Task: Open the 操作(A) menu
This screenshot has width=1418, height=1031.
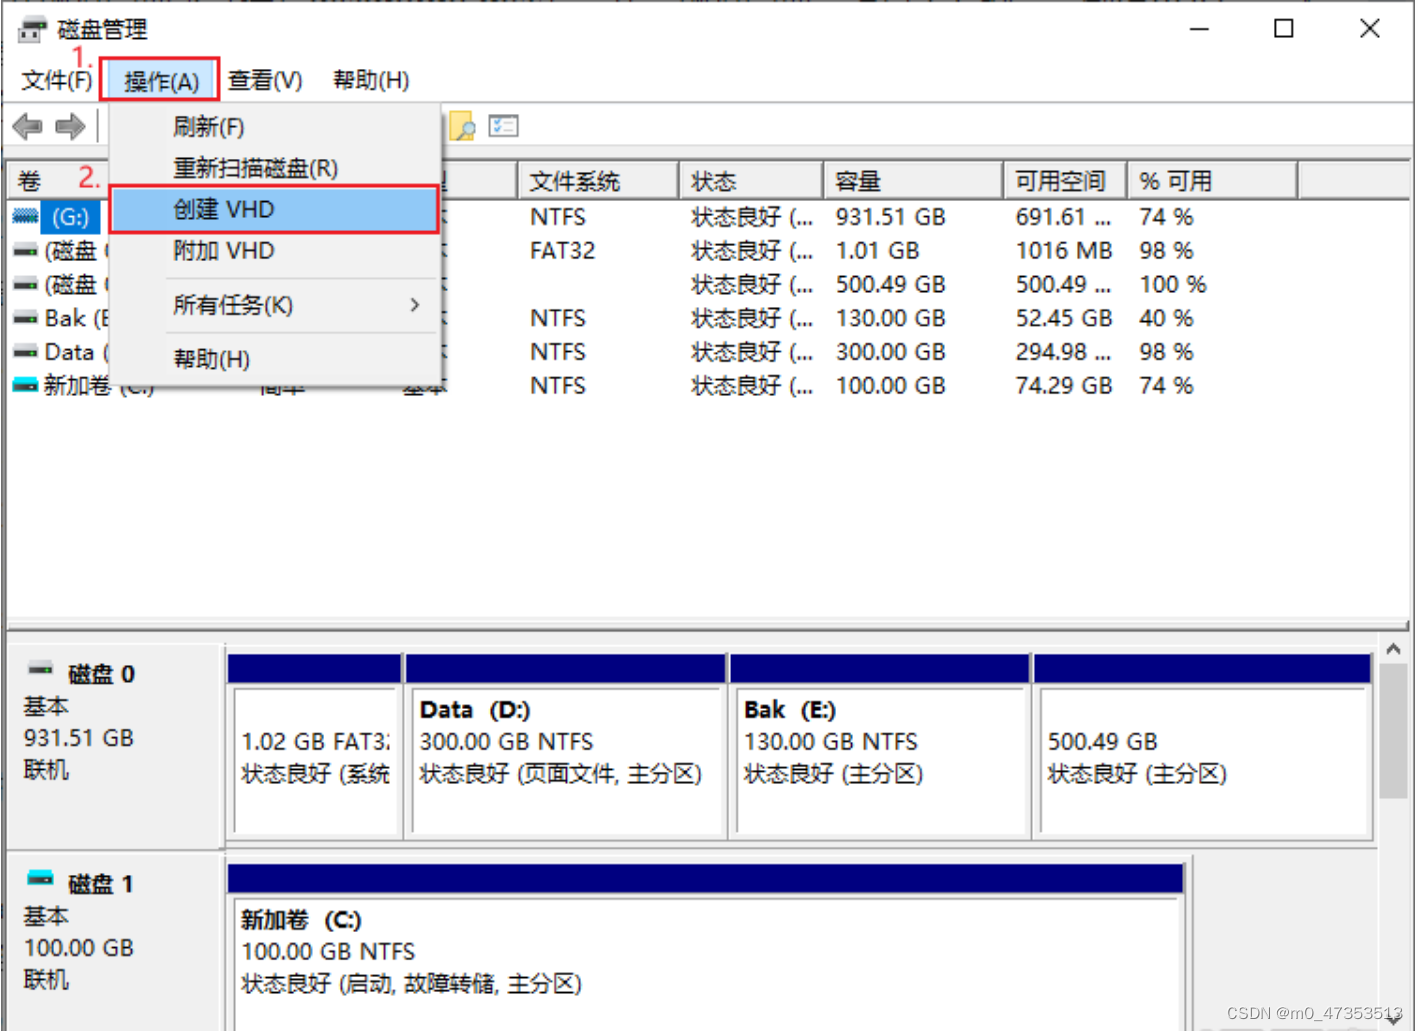Action: coord(160,80)
